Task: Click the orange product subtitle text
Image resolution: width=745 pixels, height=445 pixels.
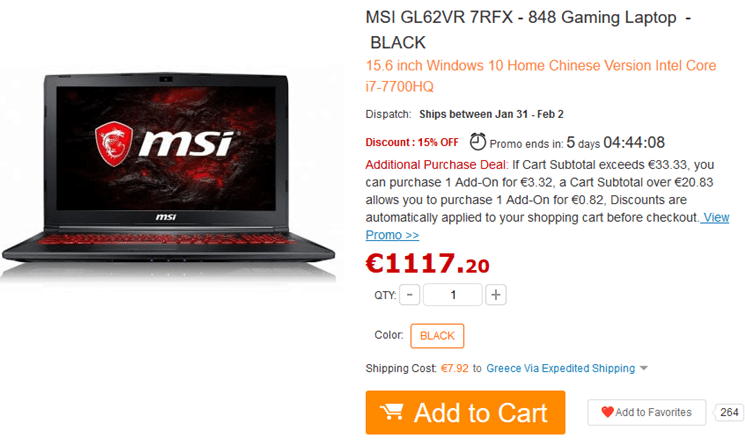Action: point(541,76)
